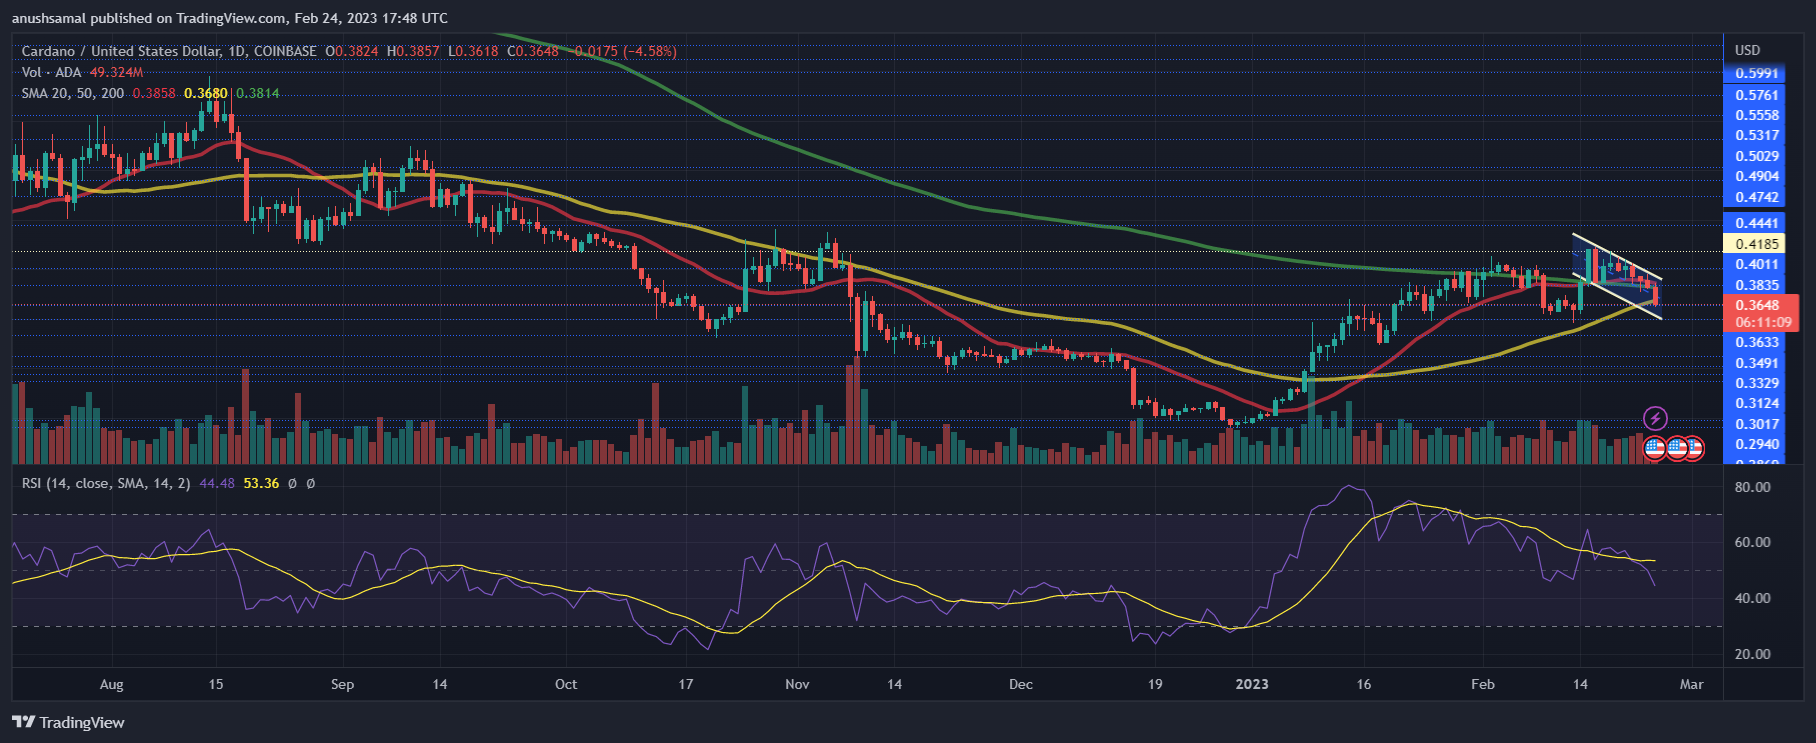Click the 15 date label after Aug
The height and width of the screenshot is (743, 1816).
click(x=216, y=684)
